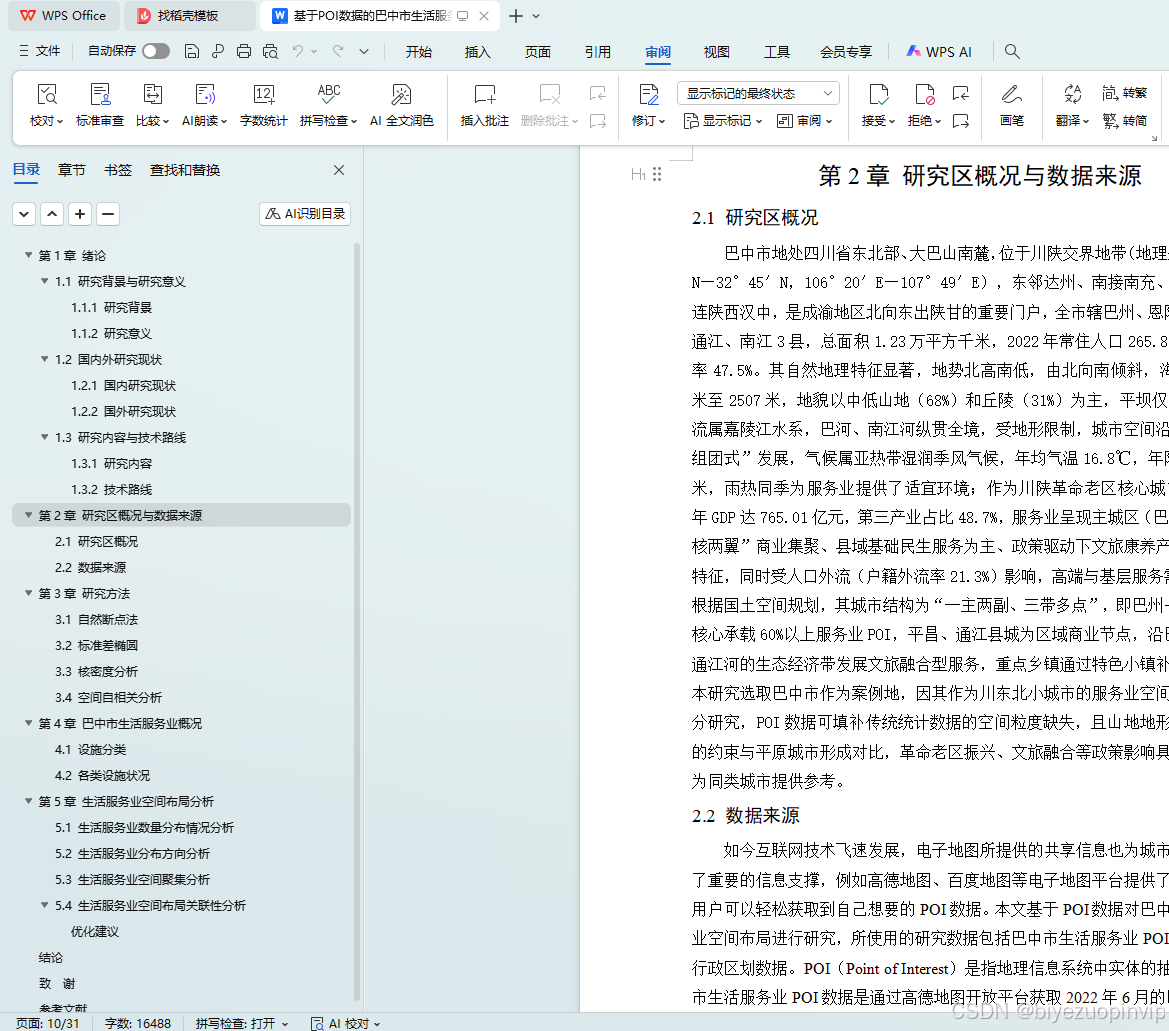This screenshot has height=1031, width=1169.
Task: Start AI朗读 read aloud
Action: tap(204, 105)
